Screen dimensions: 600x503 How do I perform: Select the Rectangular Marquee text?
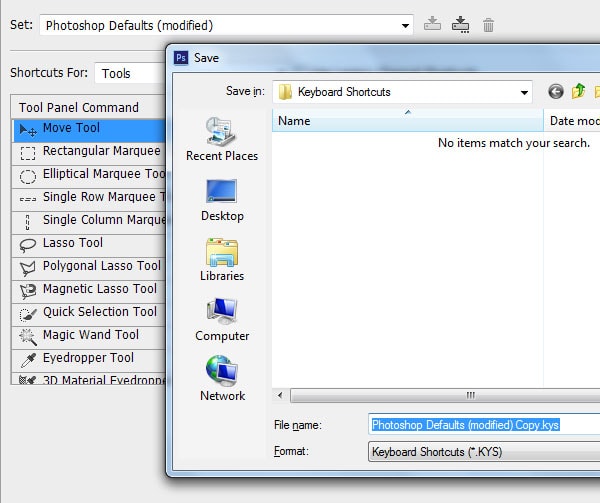tap(102, 151)
